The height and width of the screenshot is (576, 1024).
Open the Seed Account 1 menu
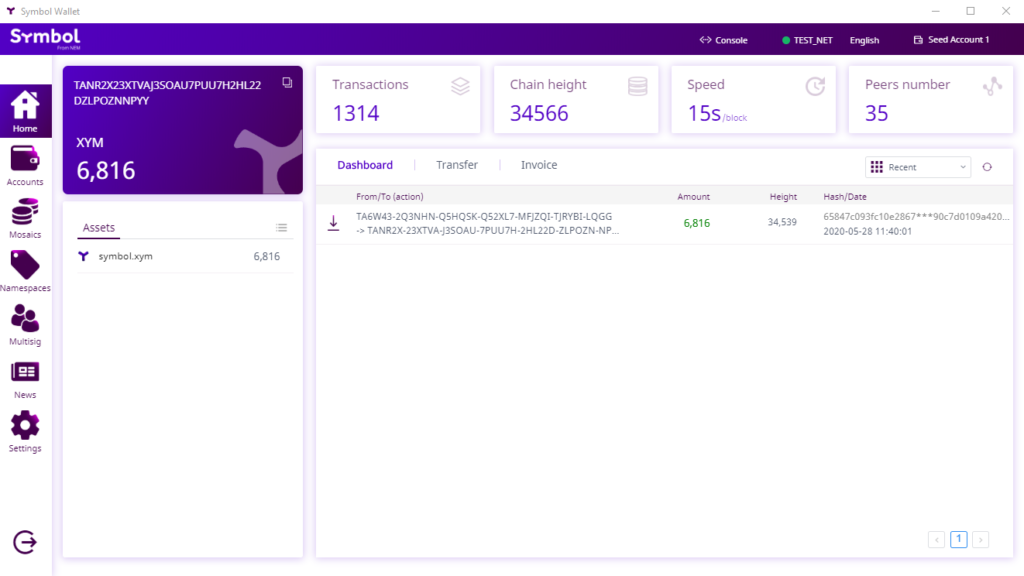point(952,40)
